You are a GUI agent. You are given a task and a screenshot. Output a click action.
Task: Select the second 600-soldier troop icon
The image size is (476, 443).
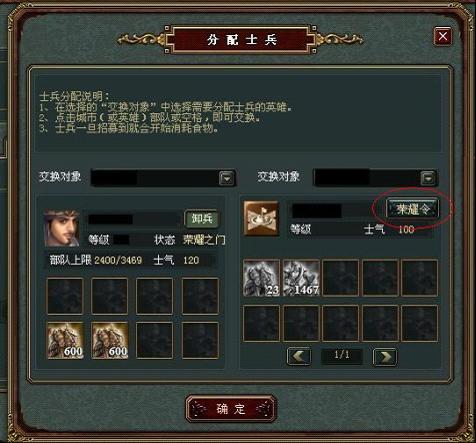[110, 340]
